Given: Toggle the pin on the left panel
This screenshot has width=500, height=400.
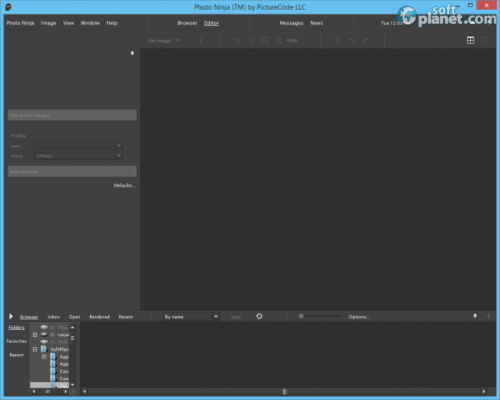Looking at the screenshot, I should click(x=132, y=53).
